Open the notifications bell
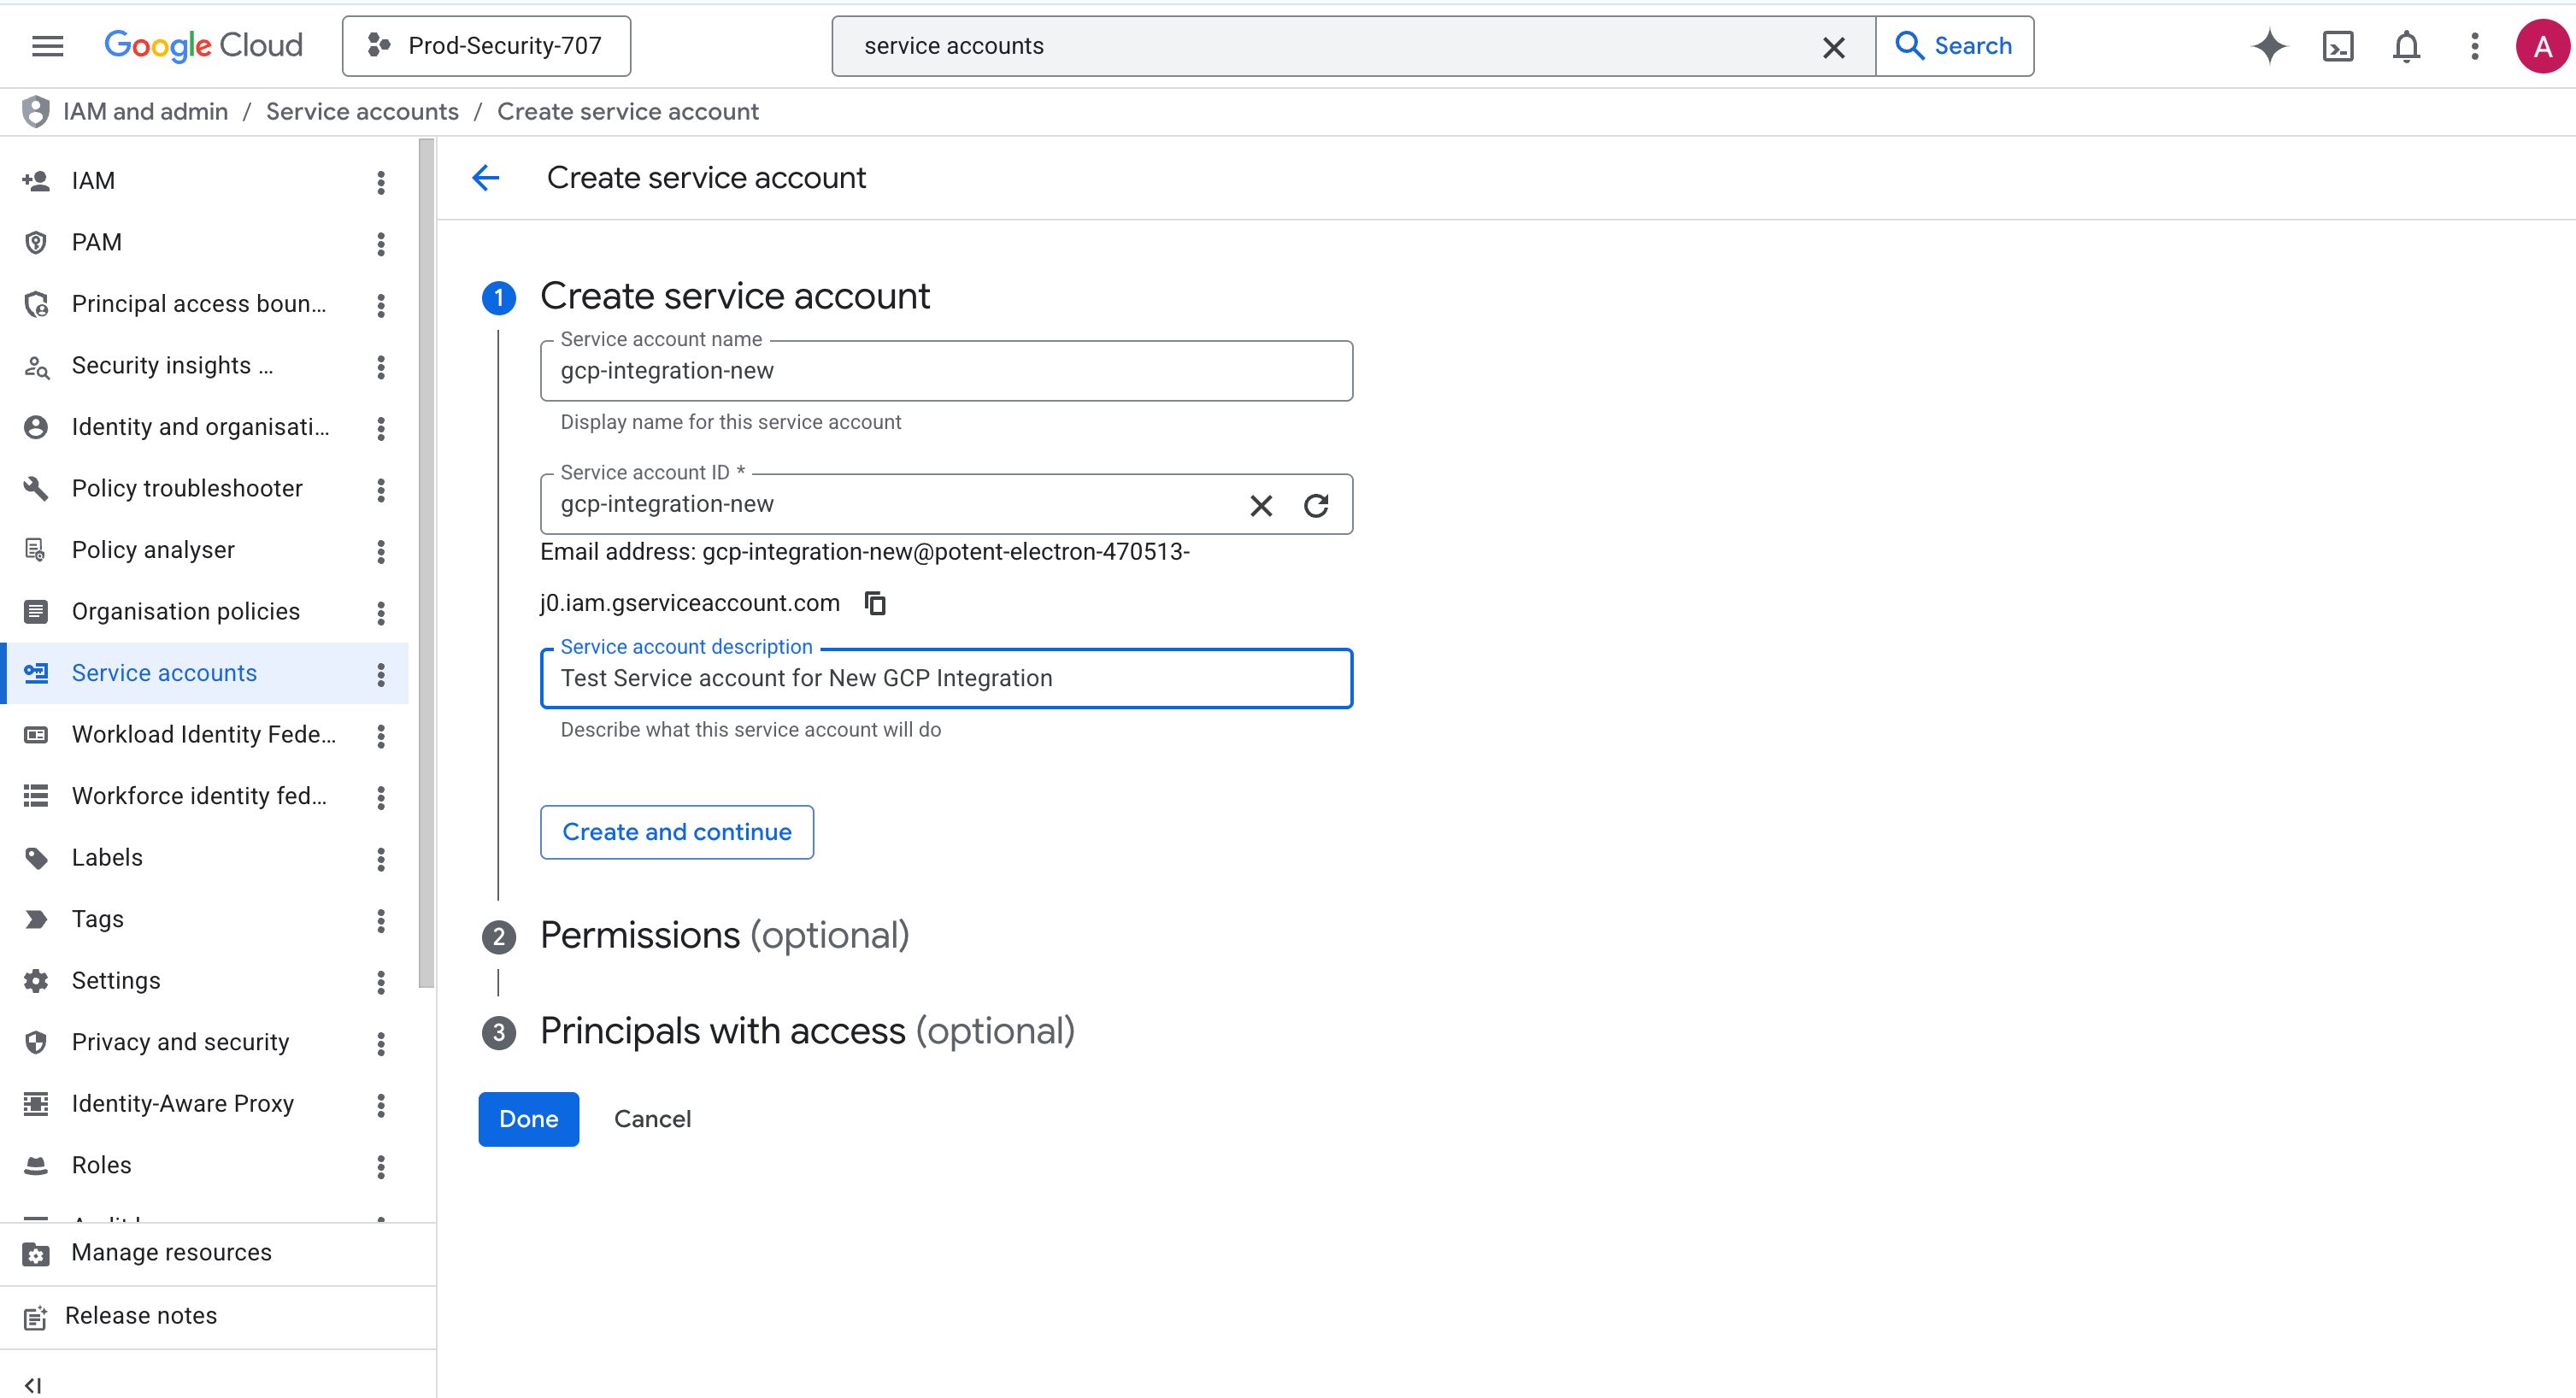The image size is (2576, 1398). (2406, 46)
